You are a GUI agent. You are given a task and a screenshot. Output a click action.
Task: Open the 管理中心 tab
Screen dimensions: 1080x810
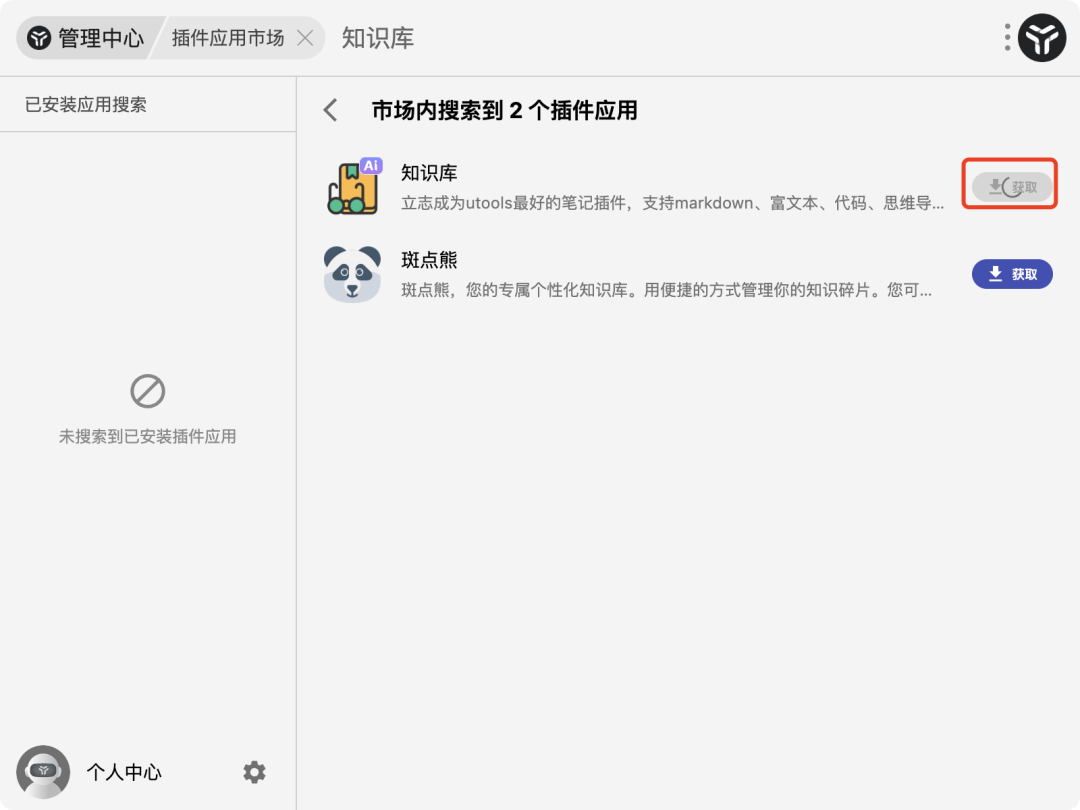coord(86,38)
